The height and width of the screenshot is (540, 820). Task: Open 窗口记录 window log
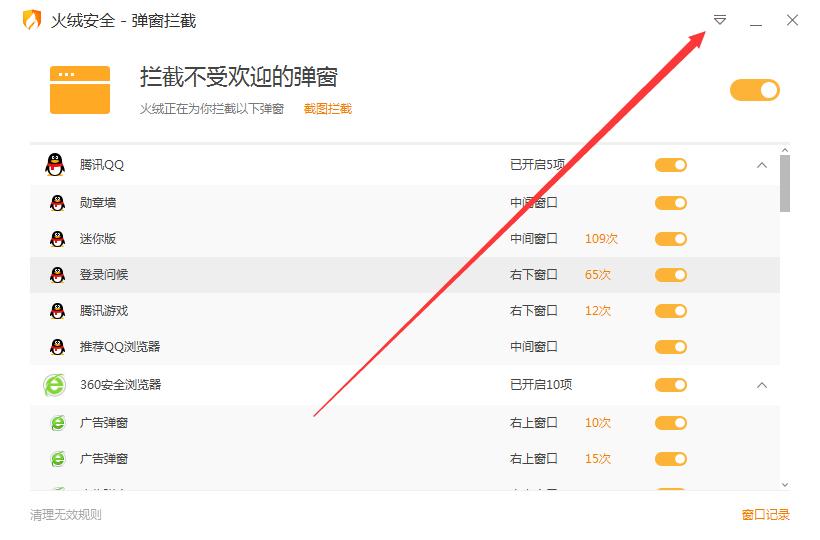765,515
